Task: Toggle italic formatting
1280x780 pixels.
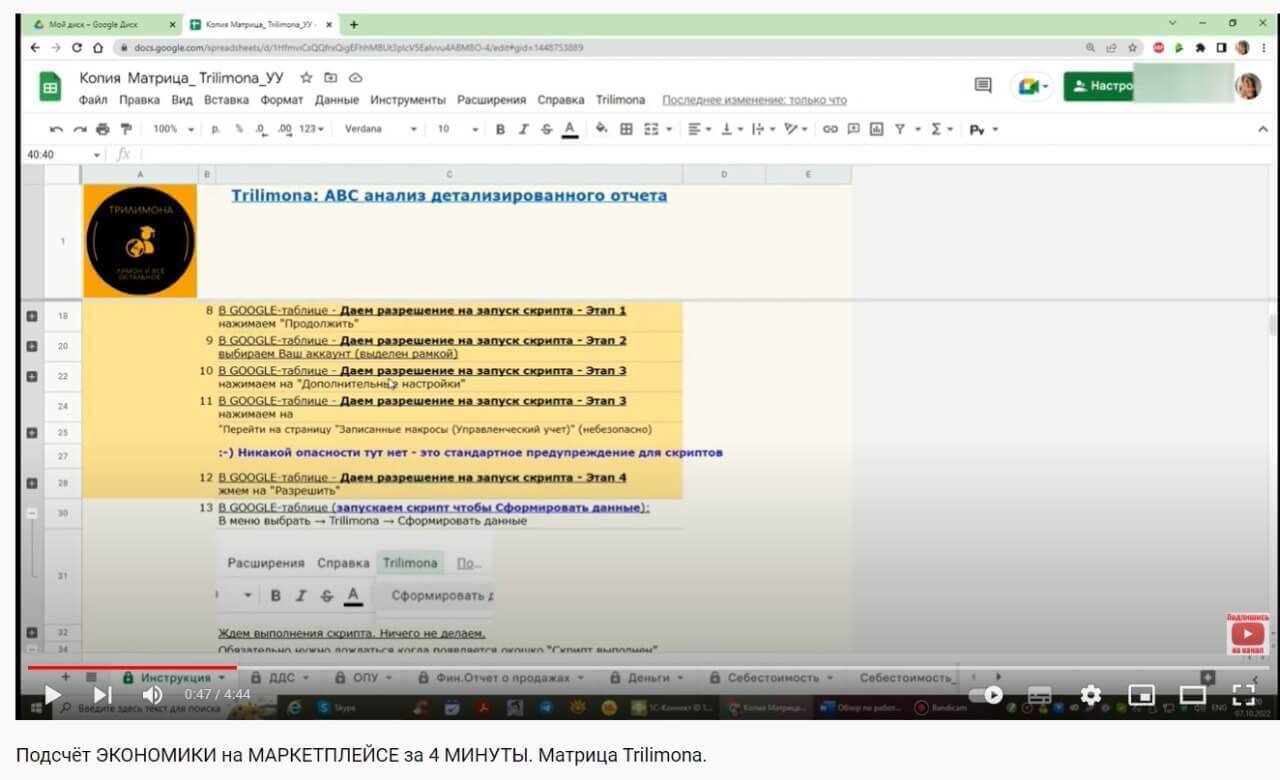Action: click(x=523, y=129)
